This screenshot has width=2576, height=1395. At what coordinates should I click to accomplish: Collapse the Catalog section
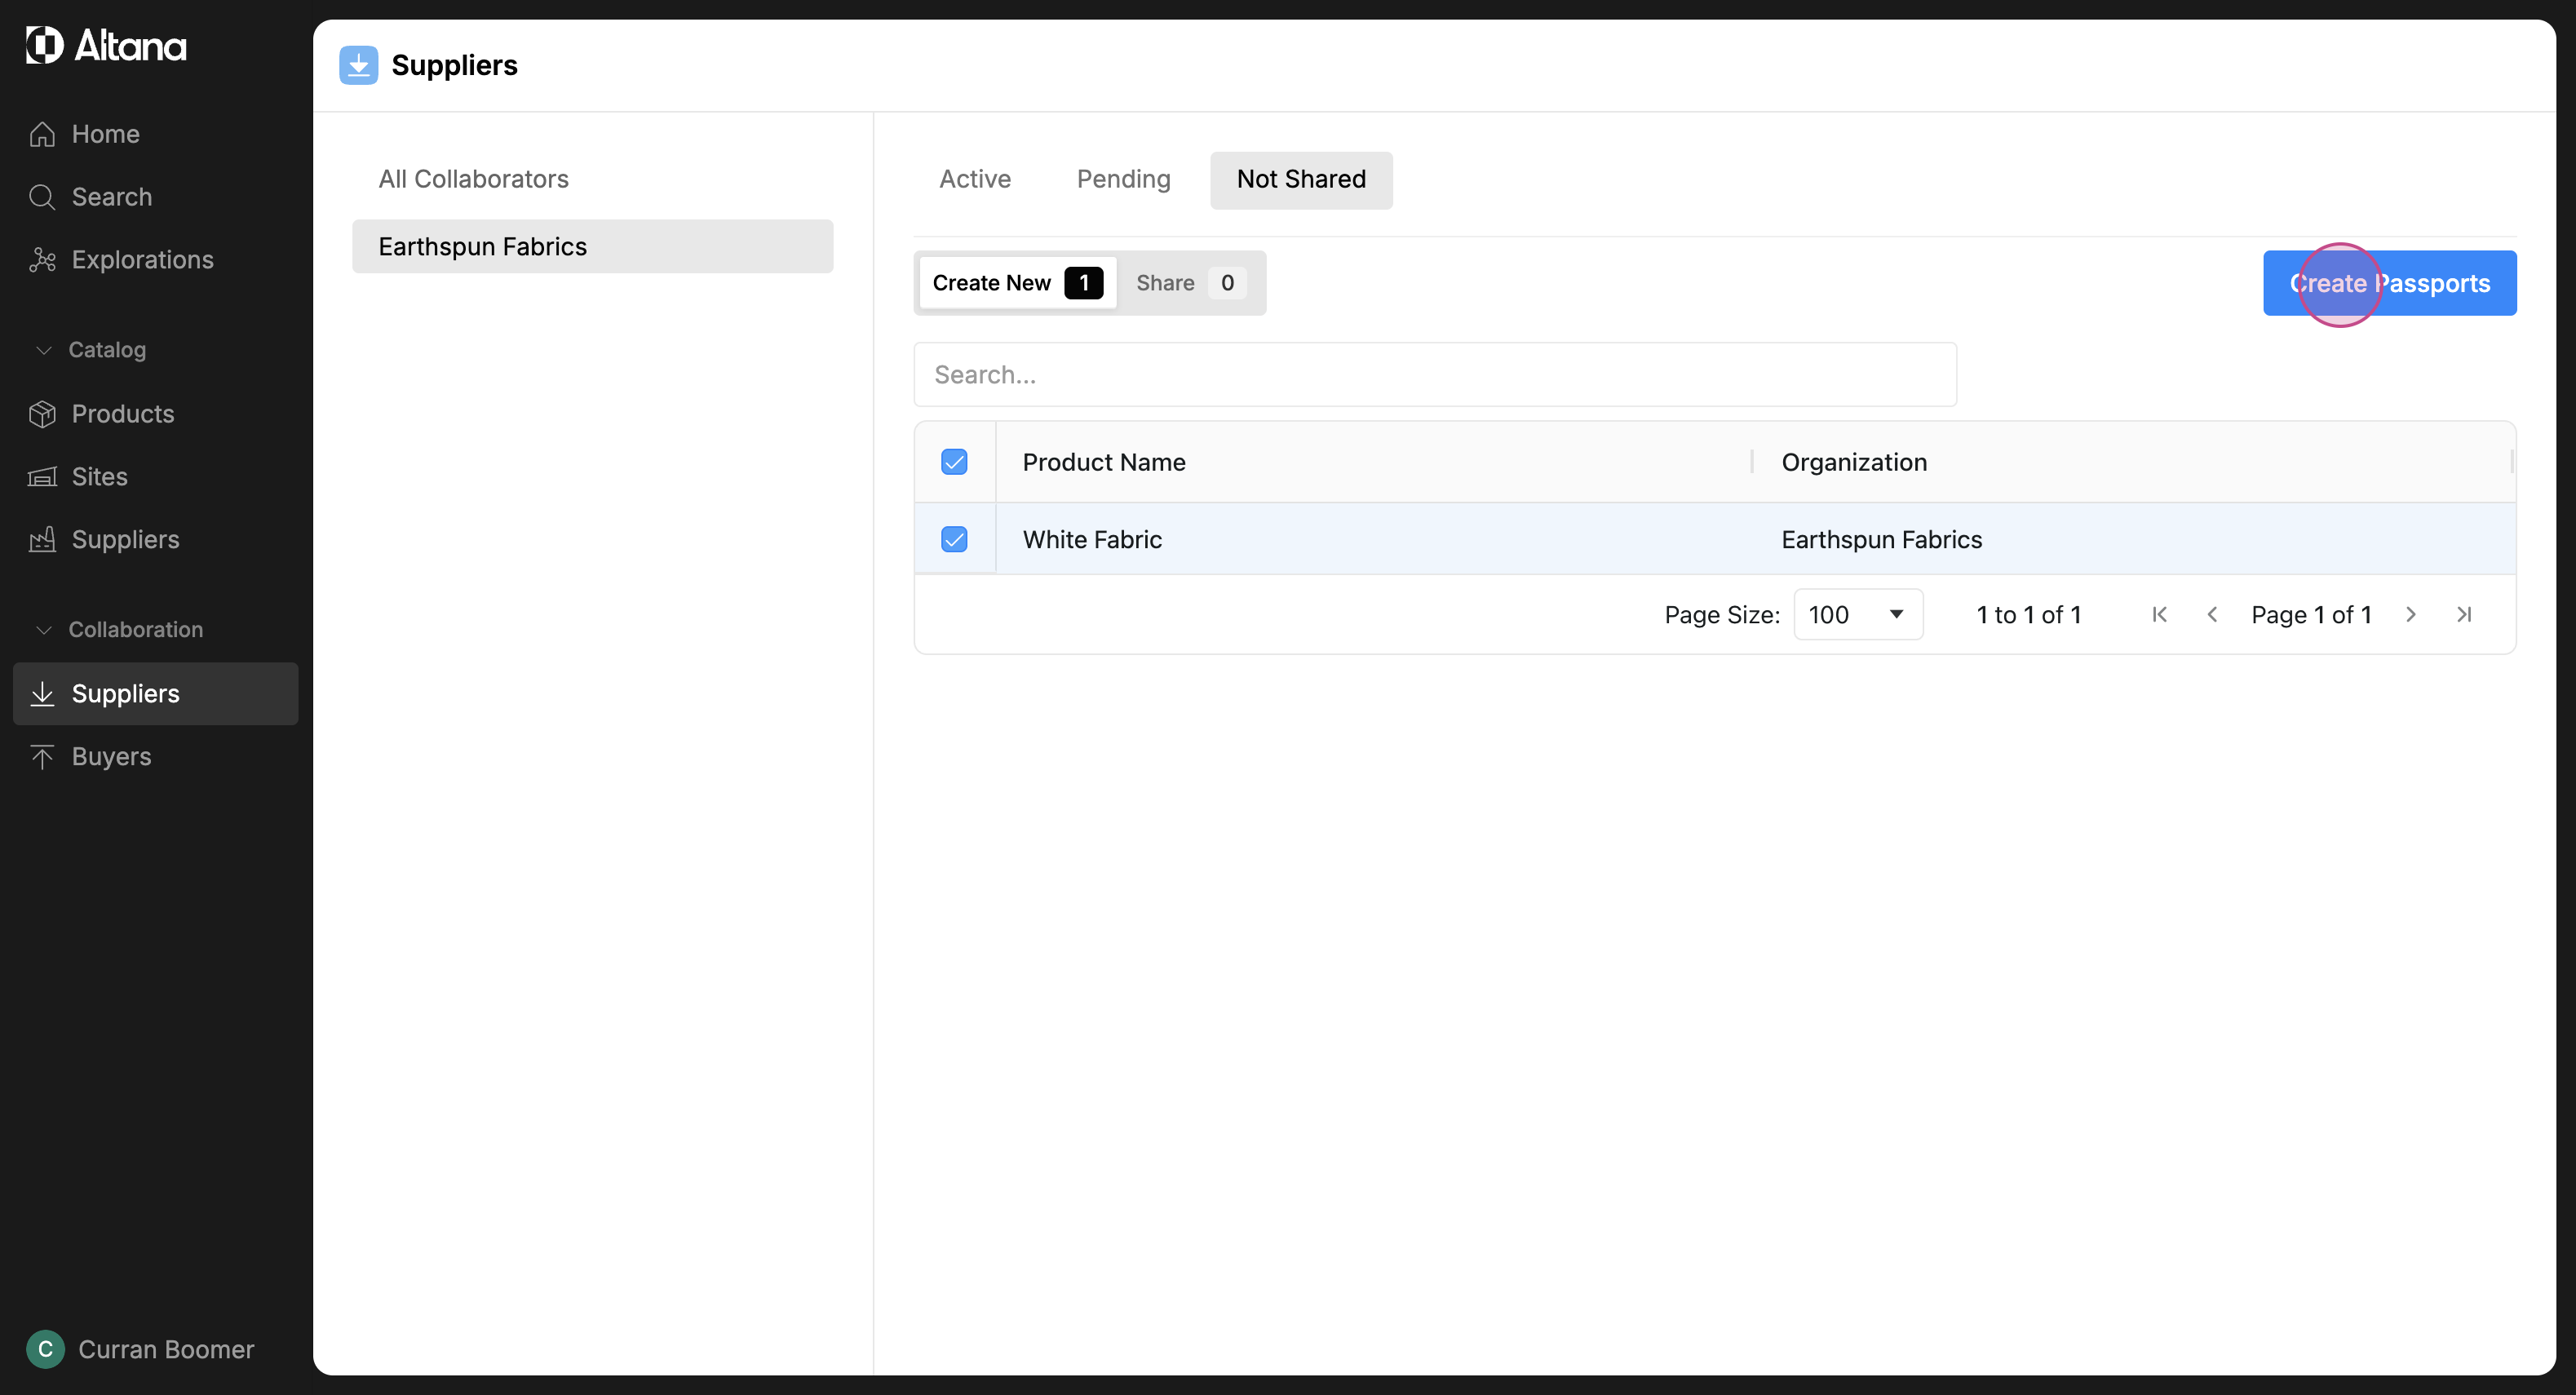pos(44,350)
